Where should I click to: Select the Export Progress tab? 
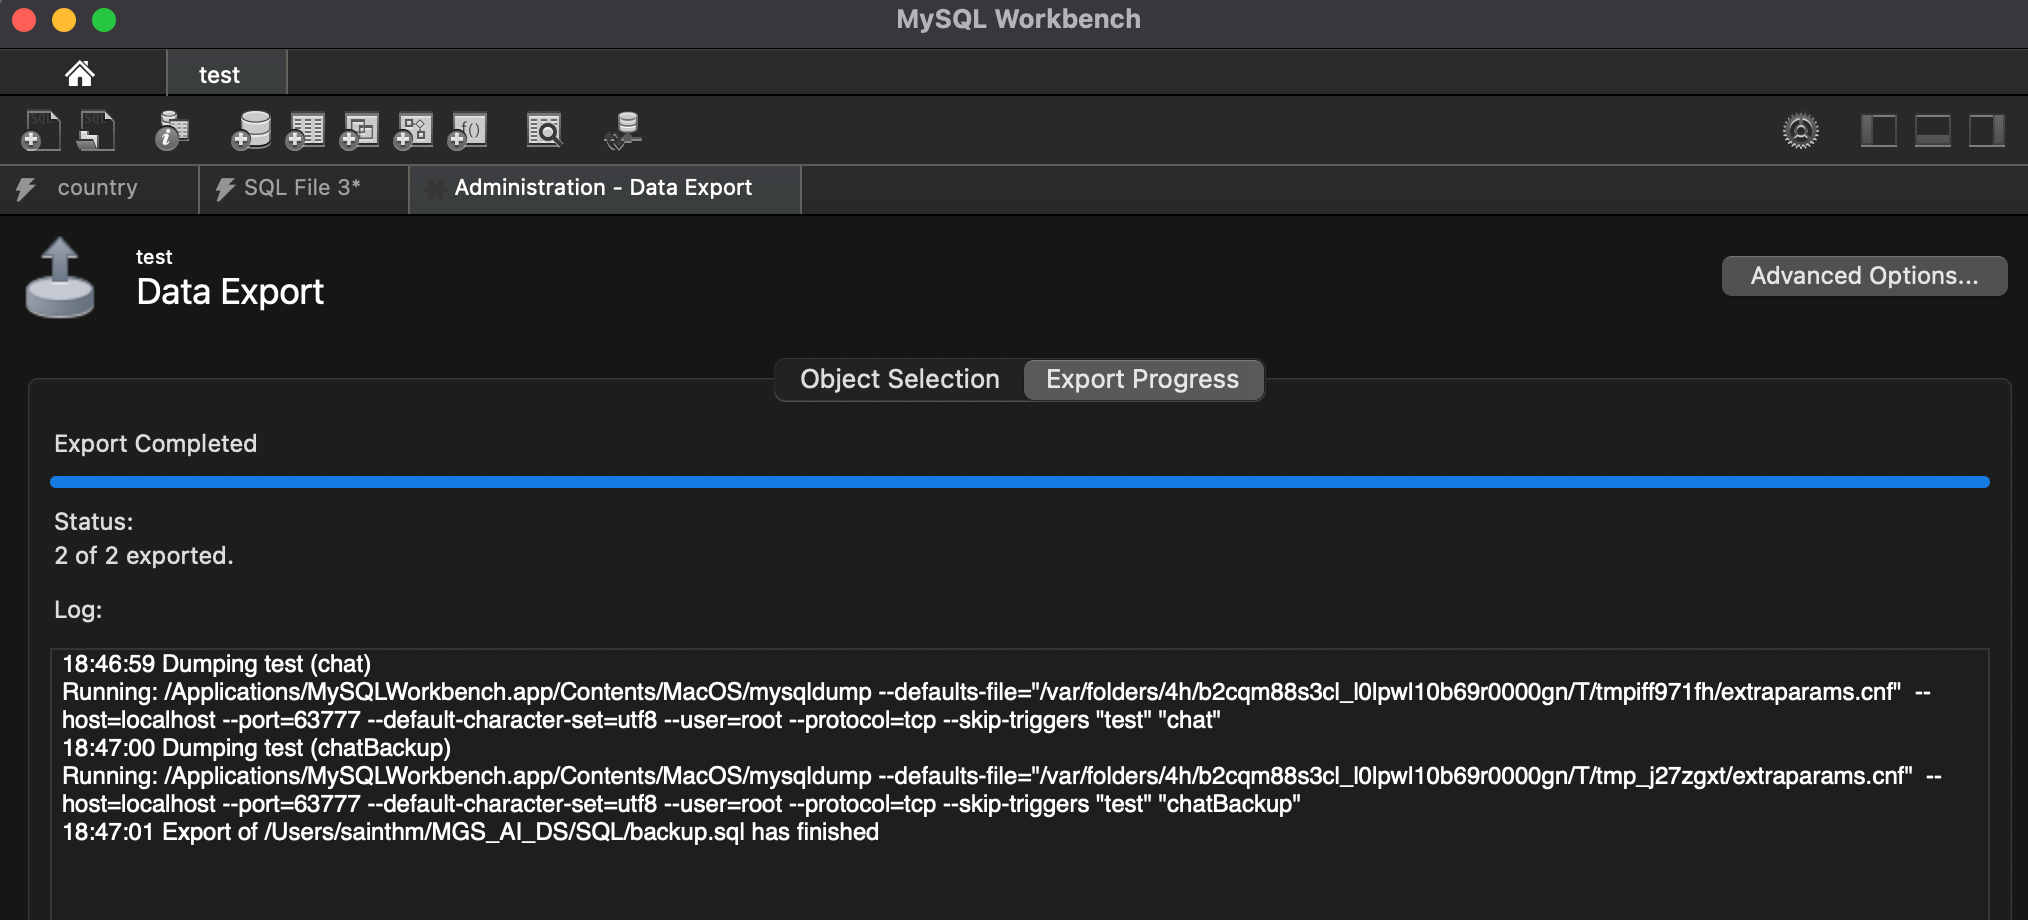pos(1143,380)
